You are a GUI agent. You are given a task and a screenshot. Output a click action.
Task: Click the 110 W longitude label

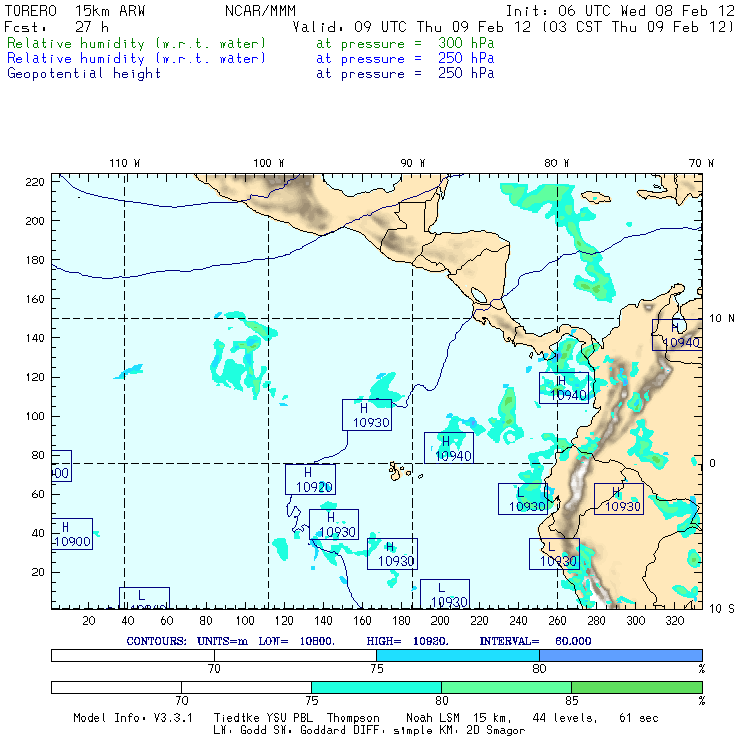tap(124, 163)
